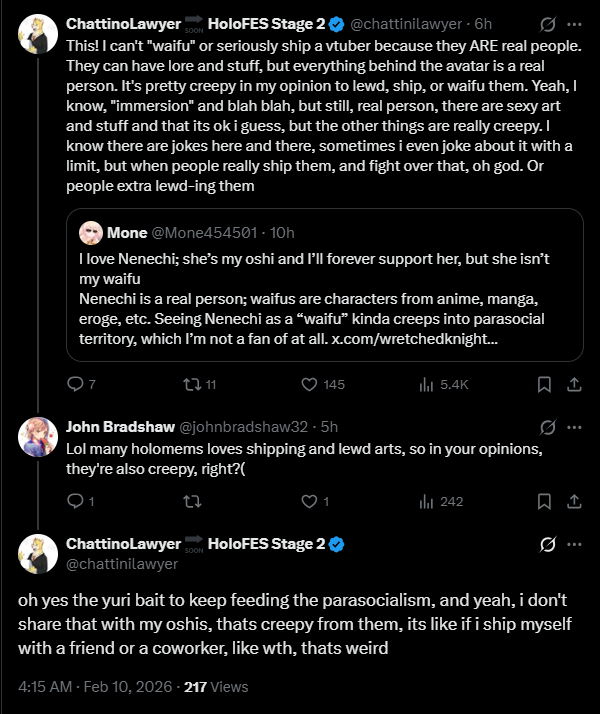Click Grok icon on top tweet
Screen dimensions: 600x714
[547, 22]
